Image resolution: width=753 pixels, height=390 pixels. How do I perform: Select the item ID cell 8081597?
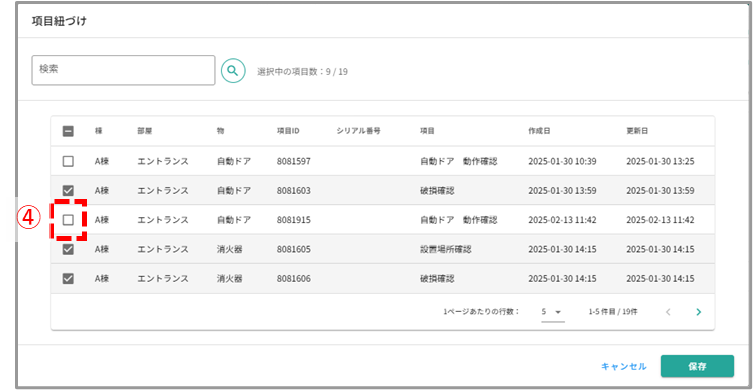click(294, 161)
